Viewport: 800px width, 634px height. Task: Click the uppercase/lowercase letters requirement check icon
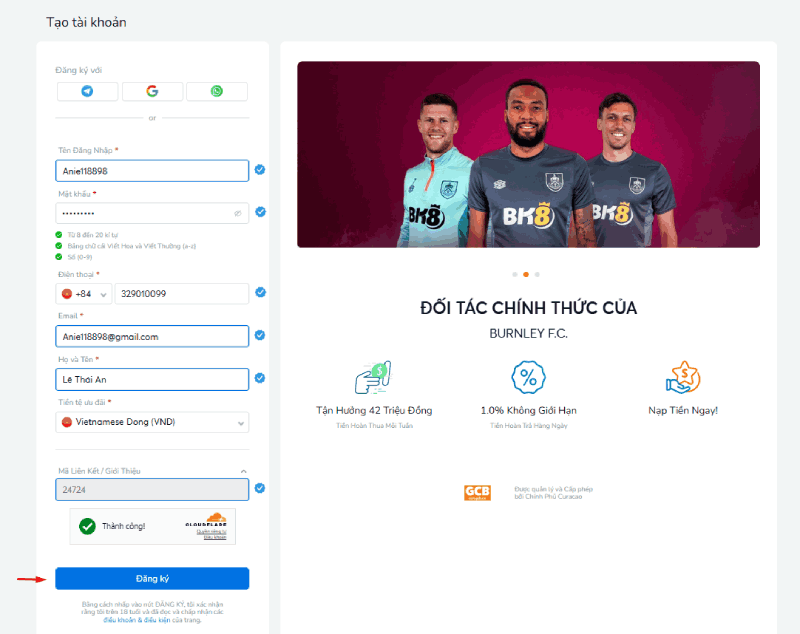[59, 246]
